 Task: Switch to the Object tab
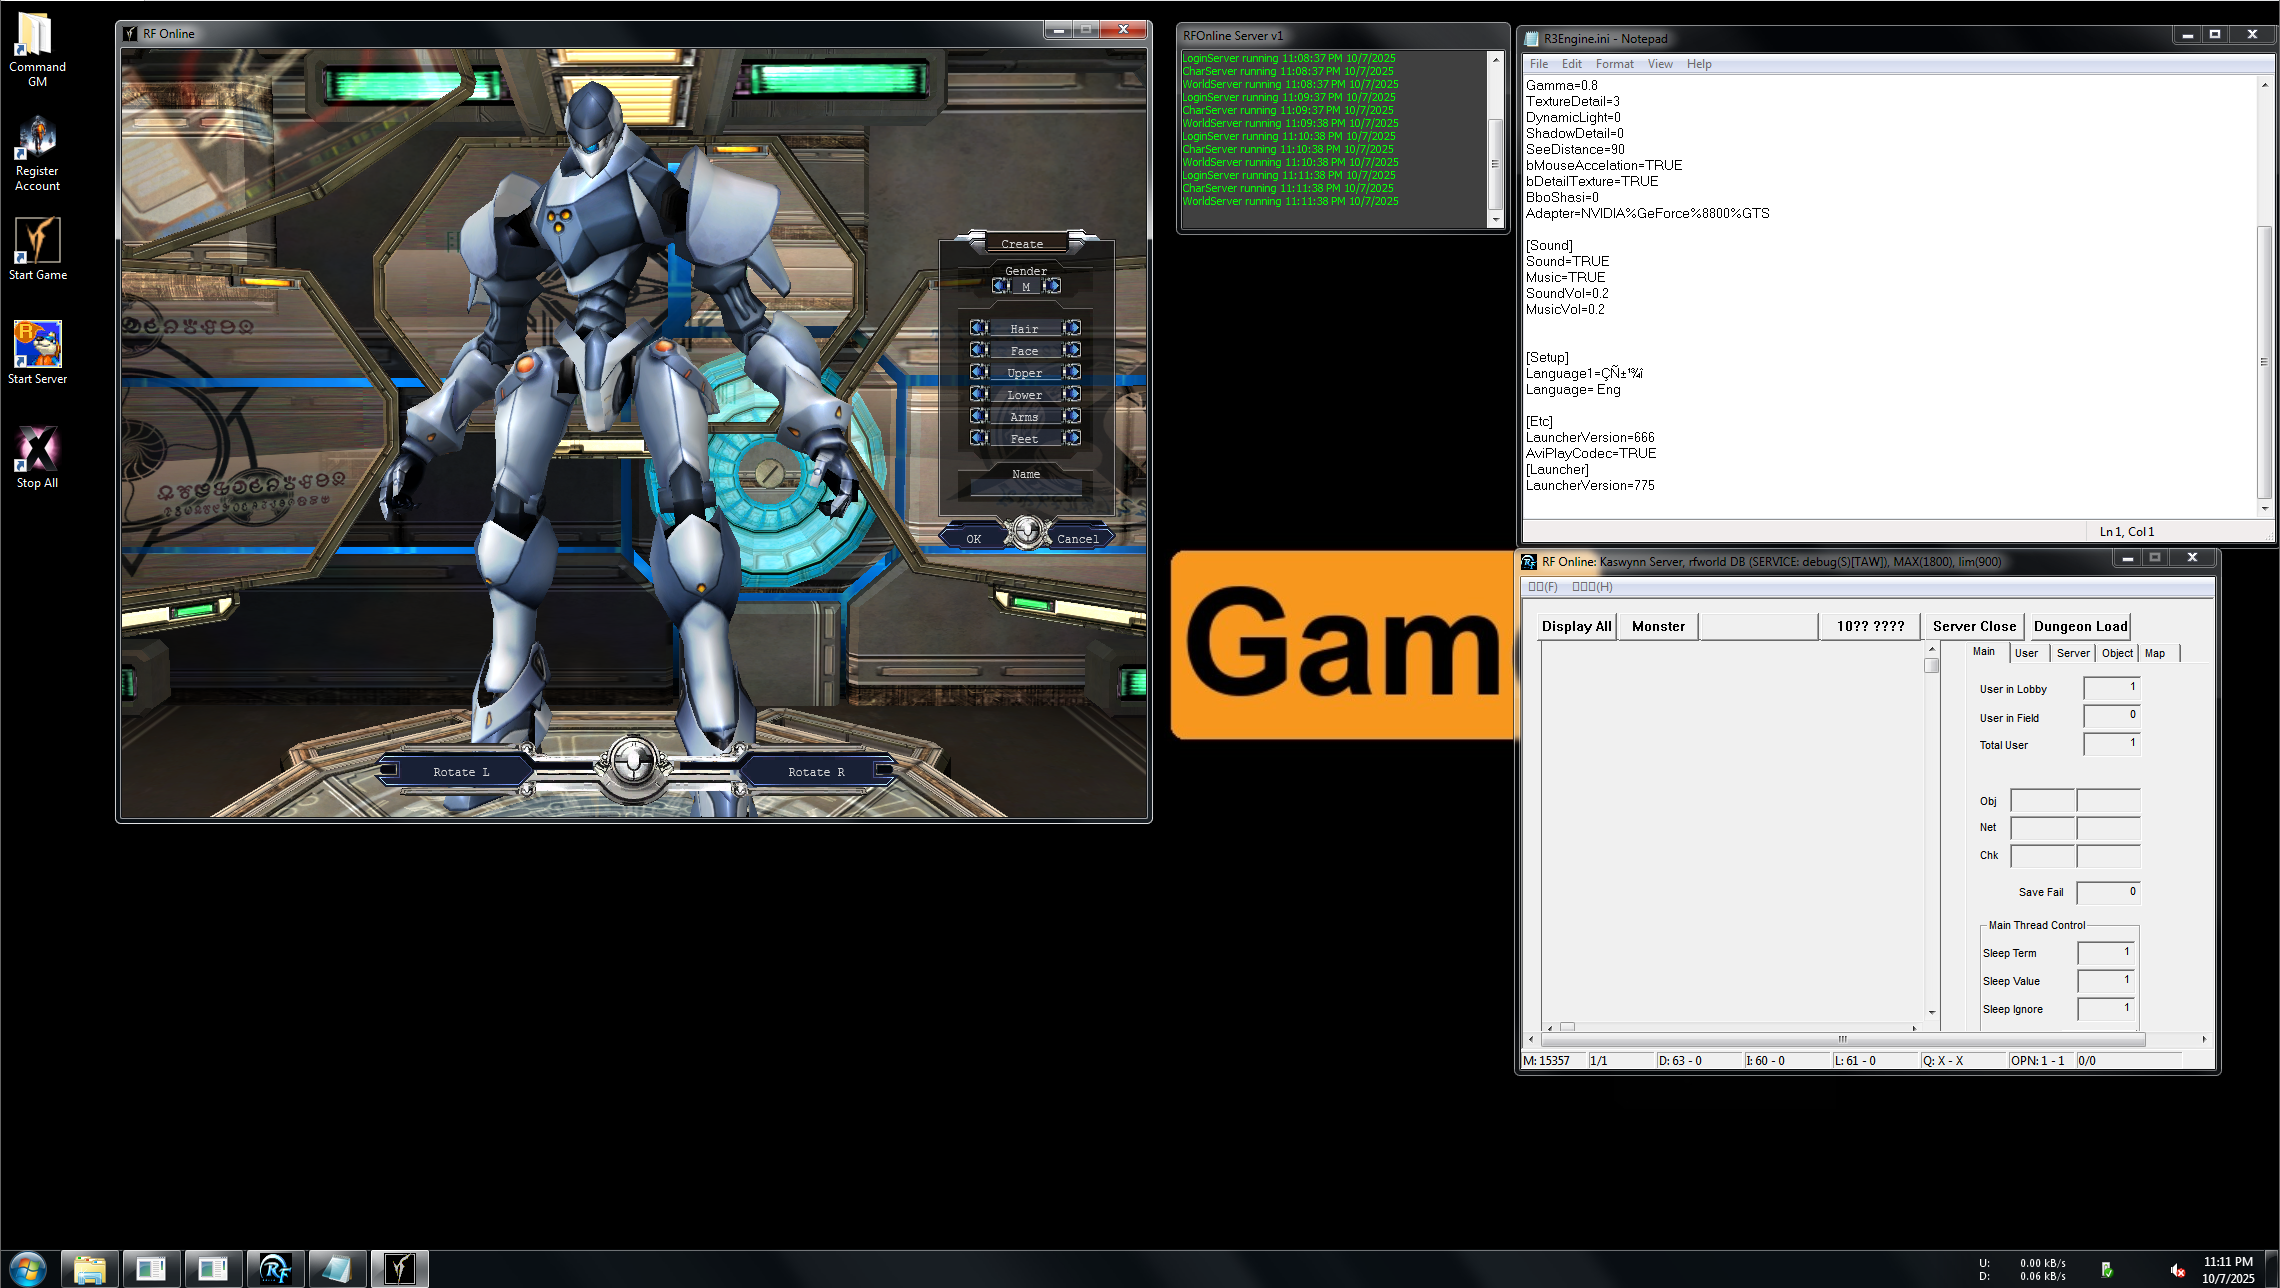[x=2117, y=653]
